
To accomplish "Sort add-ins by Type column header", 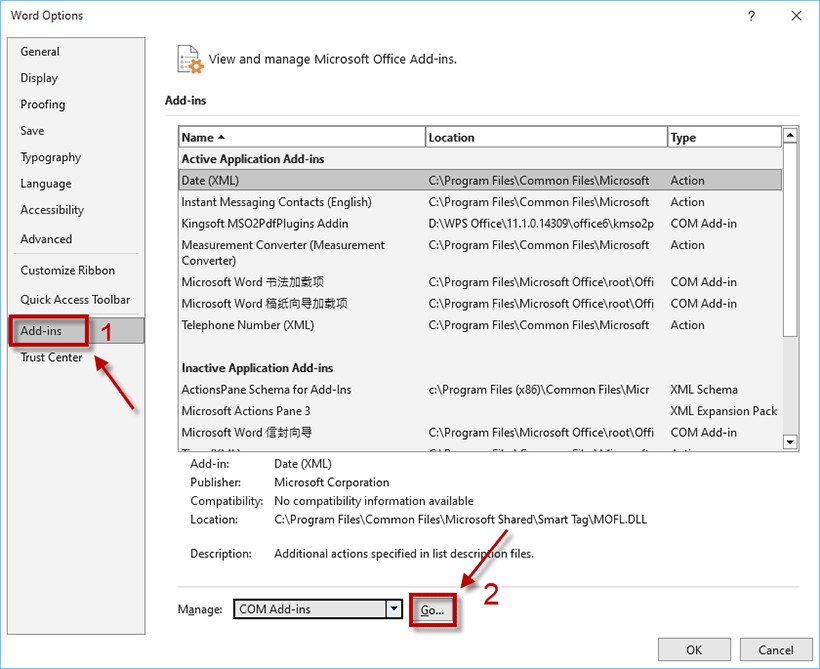I will 724,137.
